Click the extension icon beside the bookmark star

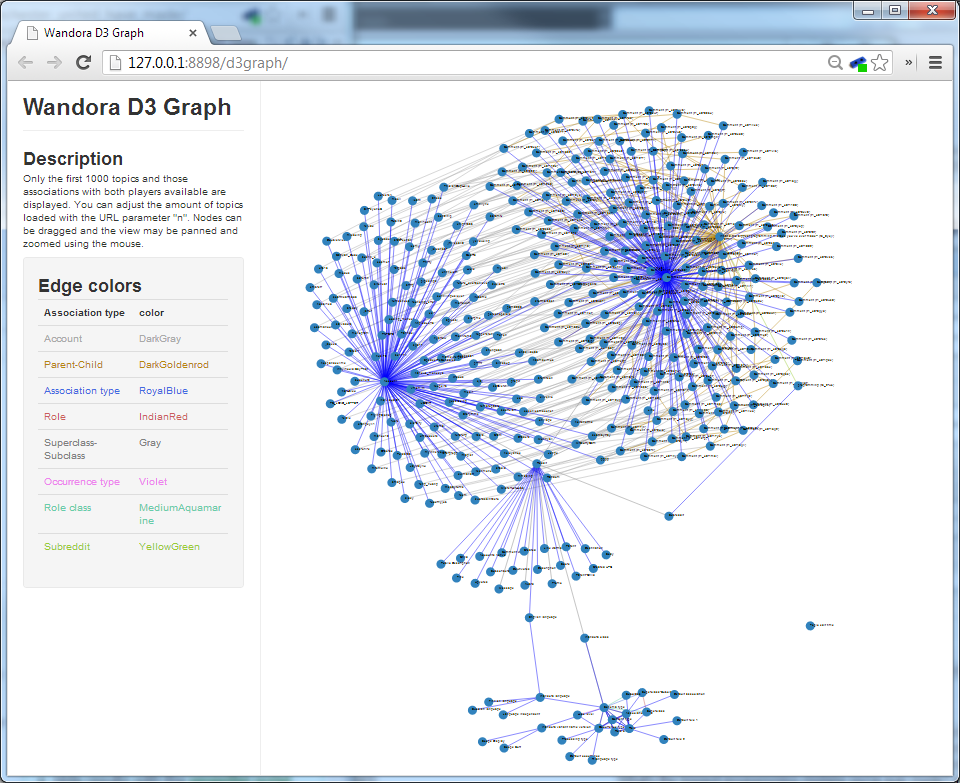858,63
